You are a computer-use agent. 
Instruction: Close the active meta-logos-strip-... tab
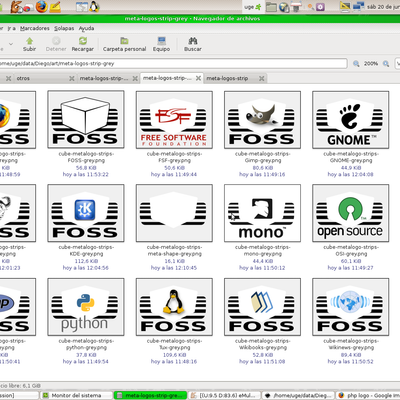[198, 78]
